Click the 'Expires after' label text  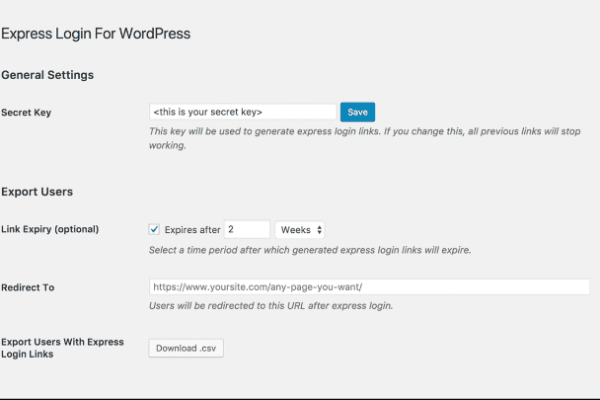192,230
